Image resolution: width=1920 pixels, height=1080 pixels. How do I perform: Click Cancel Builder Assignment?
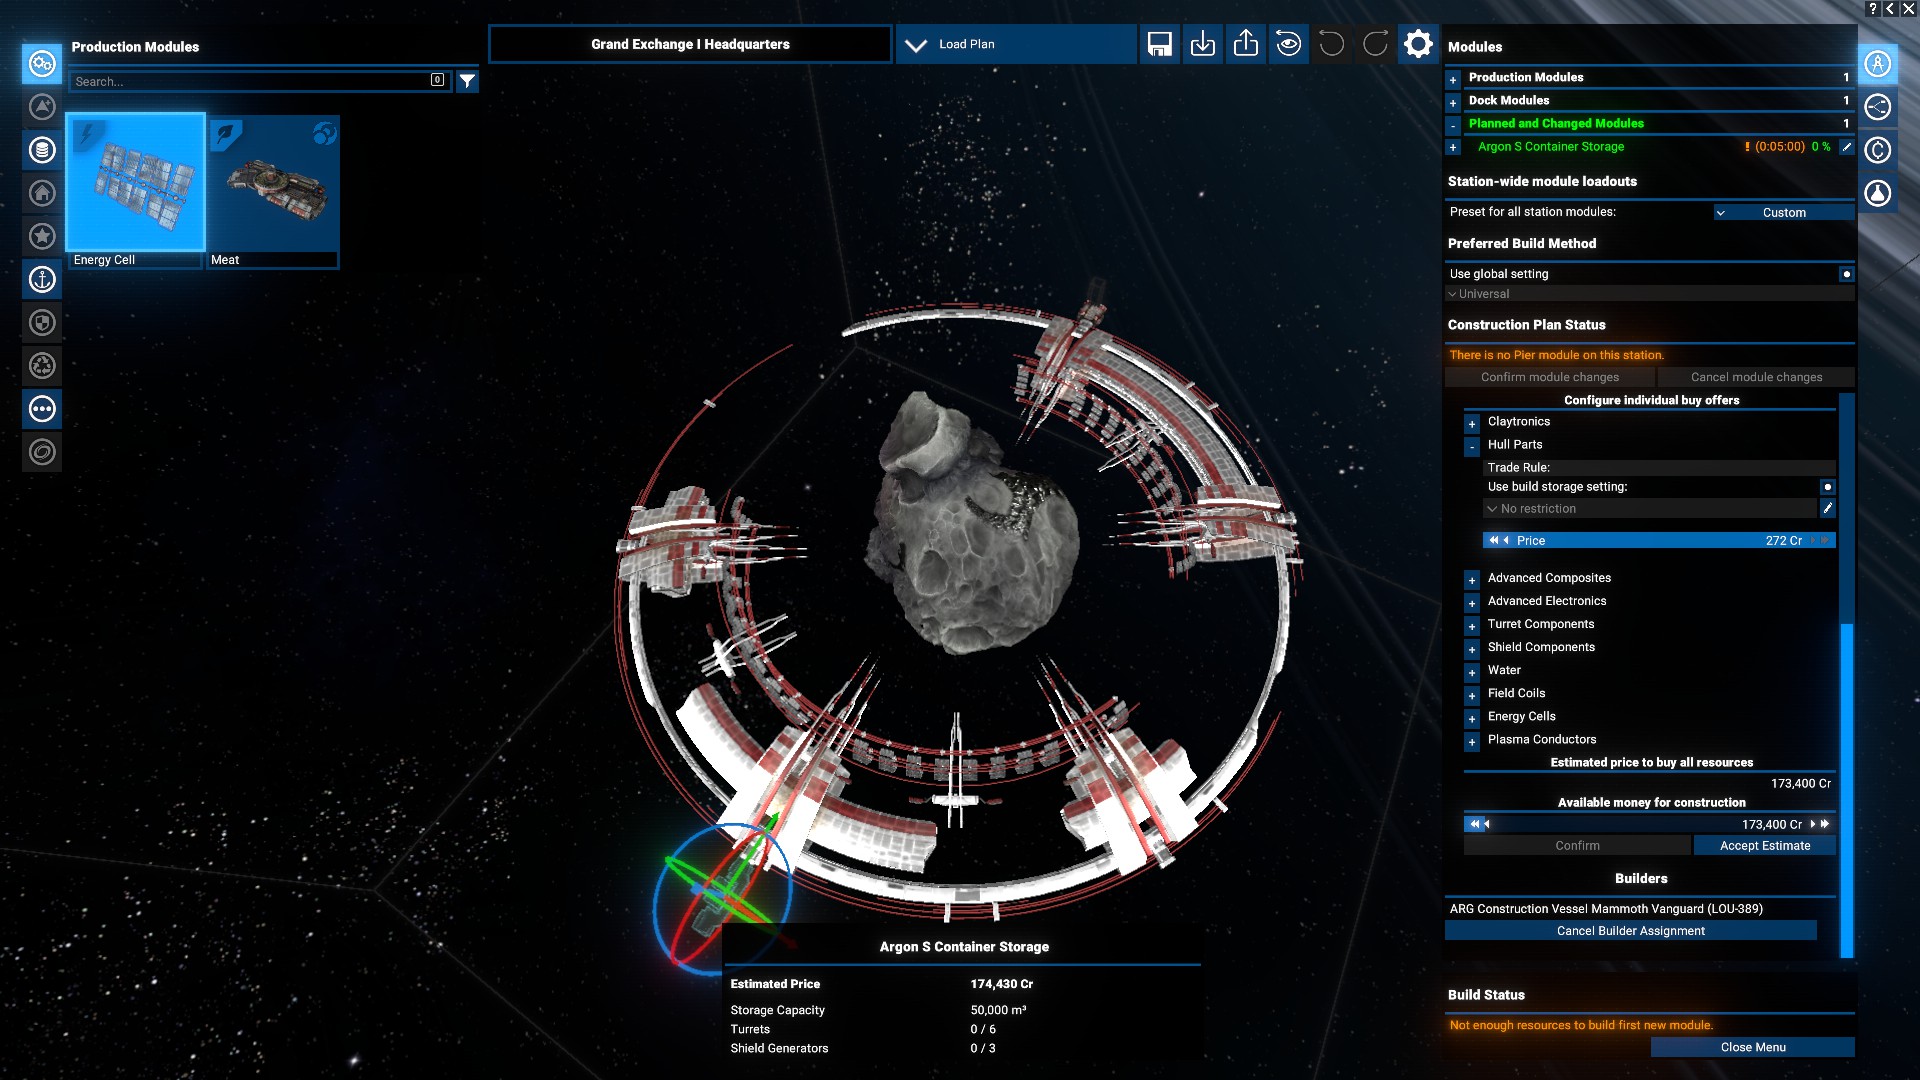click(x=1631, y=930)
